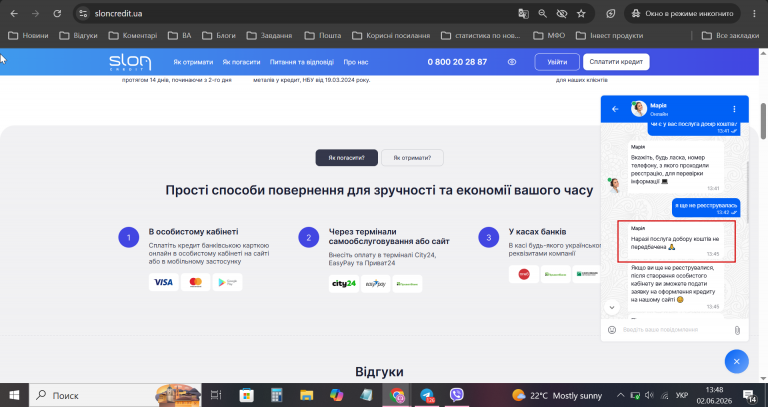Click the chat message input field
768x407 pixels.
tap(675, 330)
